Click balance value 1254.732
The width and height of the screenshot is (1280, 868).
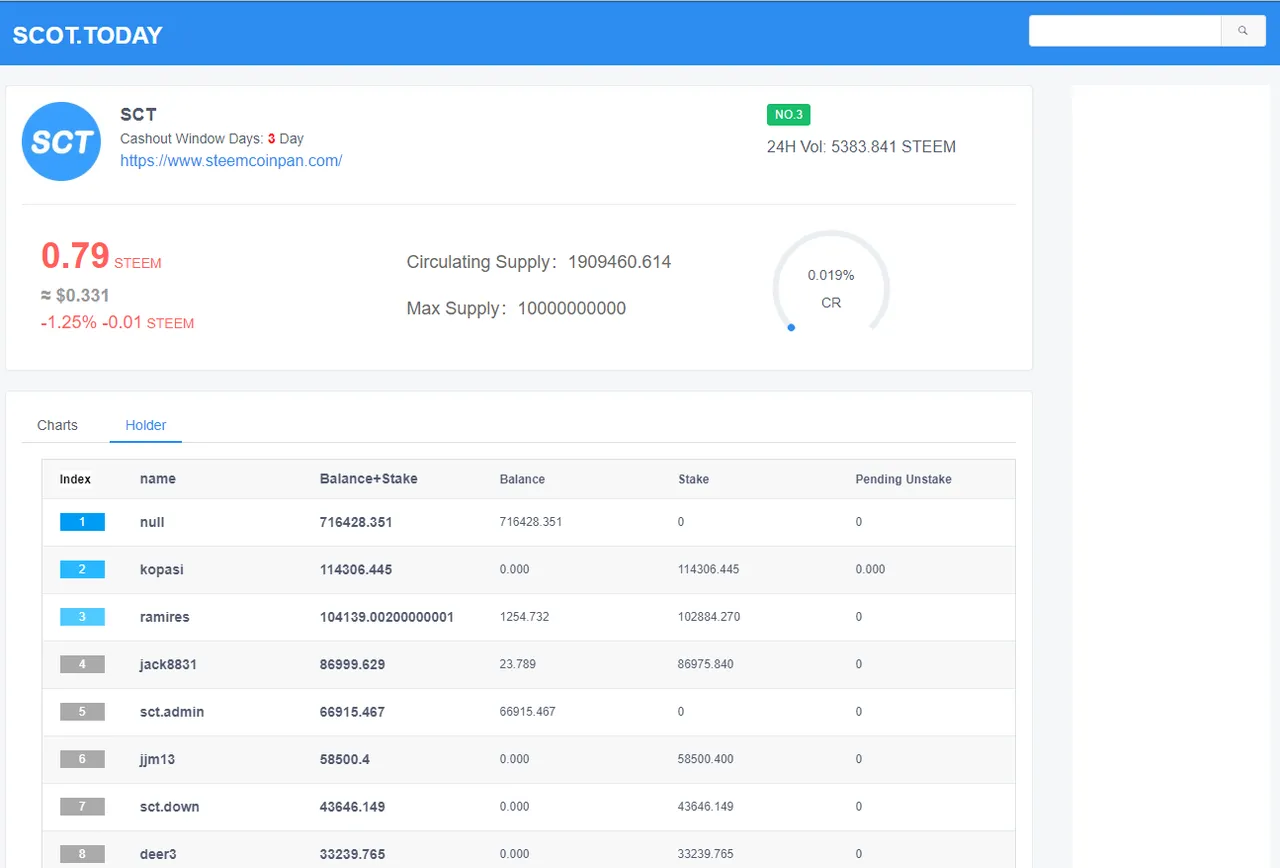click(525, 617)
